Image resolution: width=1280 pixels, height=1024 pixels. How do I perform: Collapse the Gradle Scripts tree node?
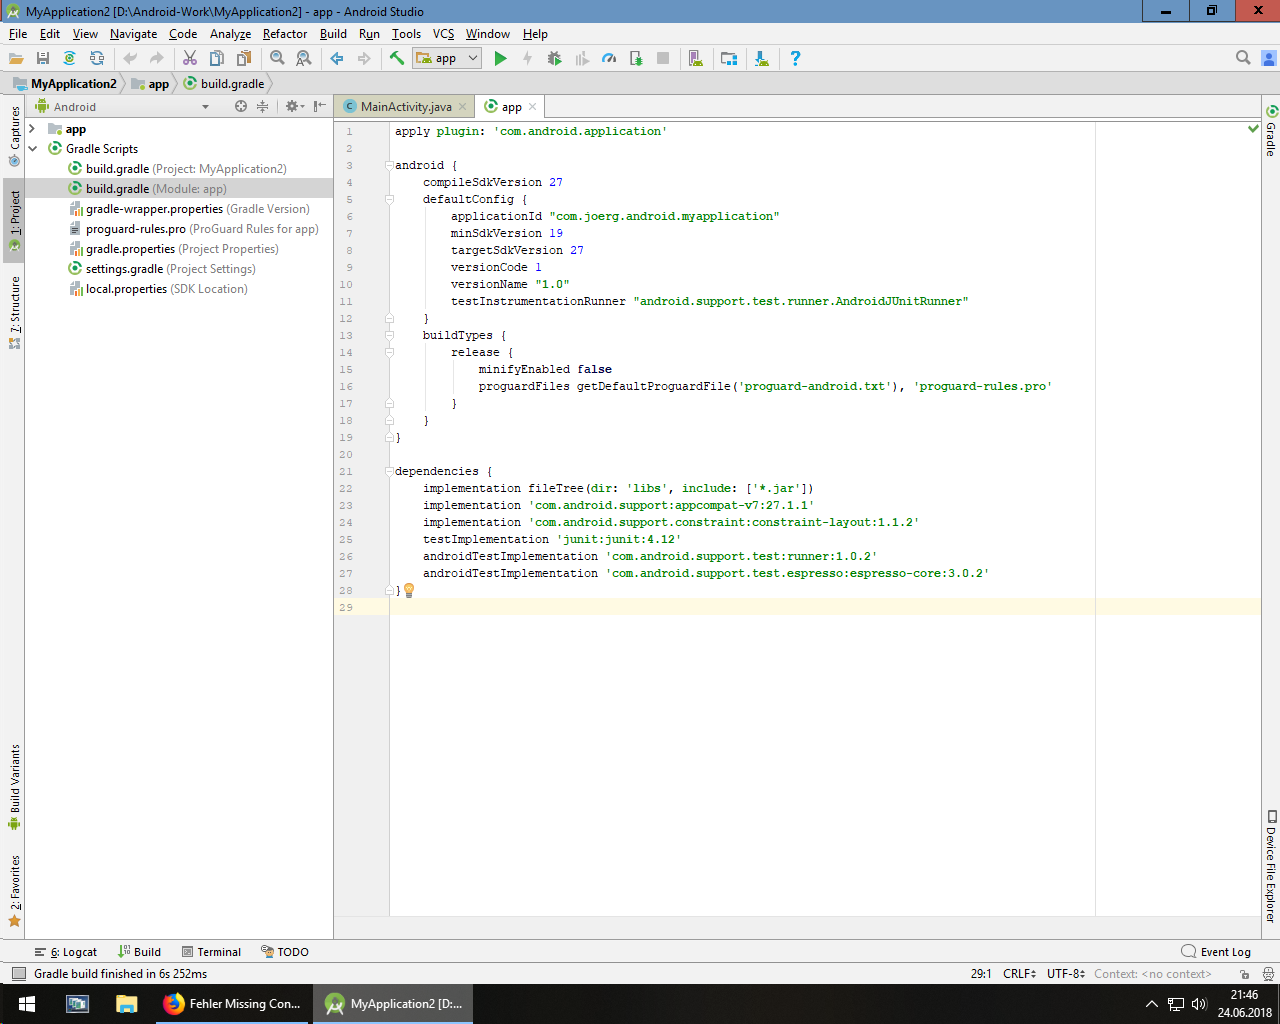tap(33, 149)
